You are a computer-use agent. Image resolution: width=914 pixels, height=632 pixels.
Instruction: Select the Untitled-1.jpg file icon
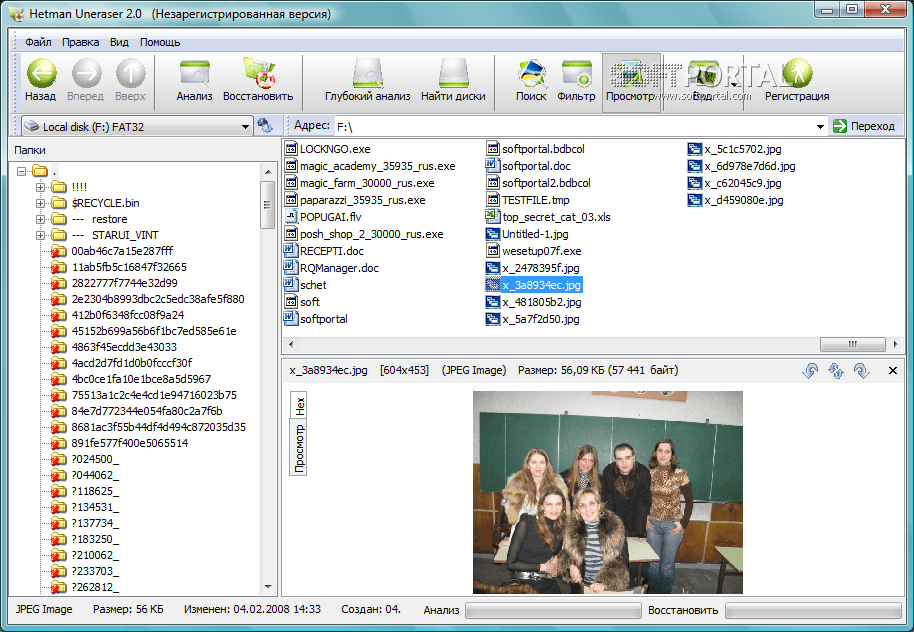493,234
